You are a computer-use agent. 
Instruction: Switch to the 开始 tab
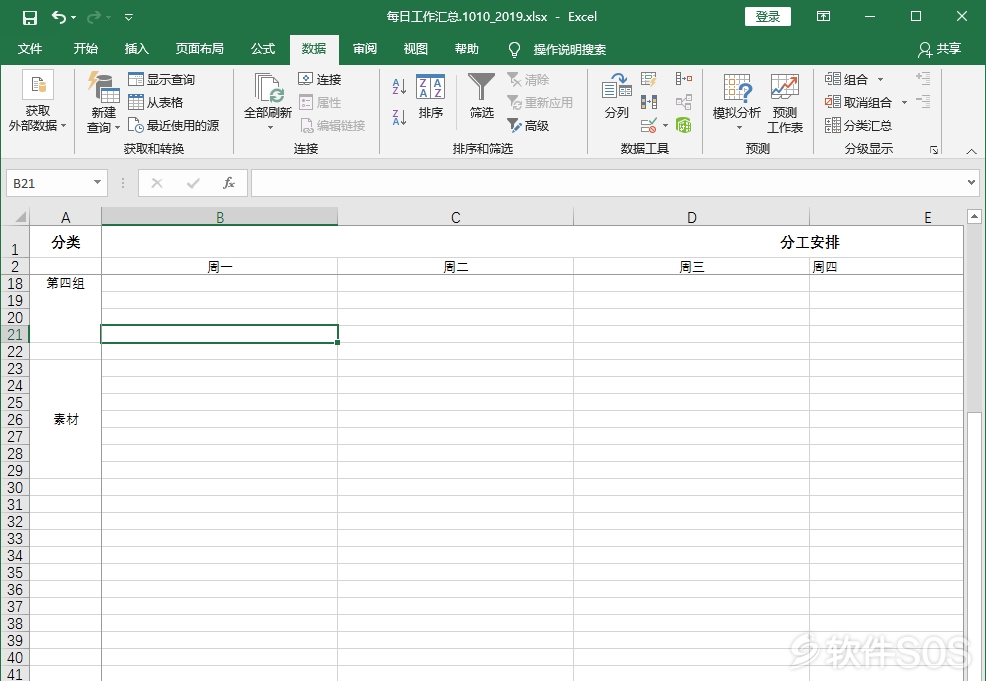[x=86, y=49]
